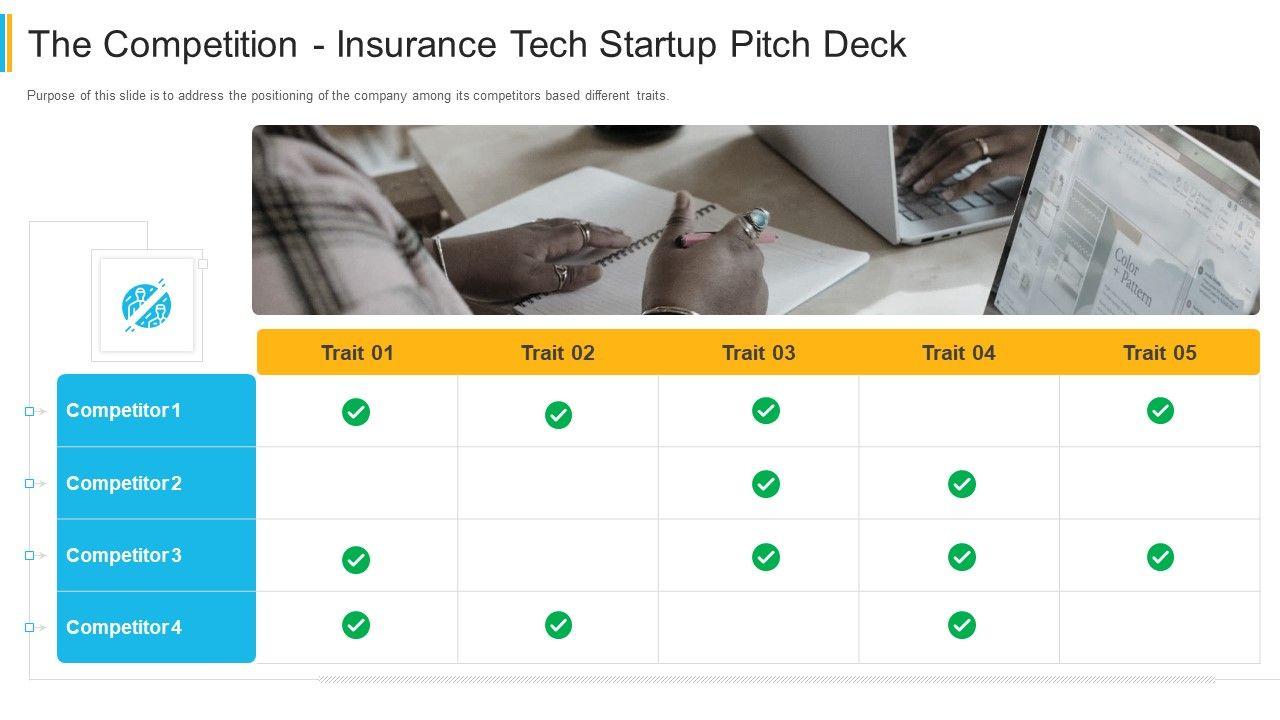Click the Competitor 1 row label
The image size is (1280, 720).
click(x=124, y=410)
